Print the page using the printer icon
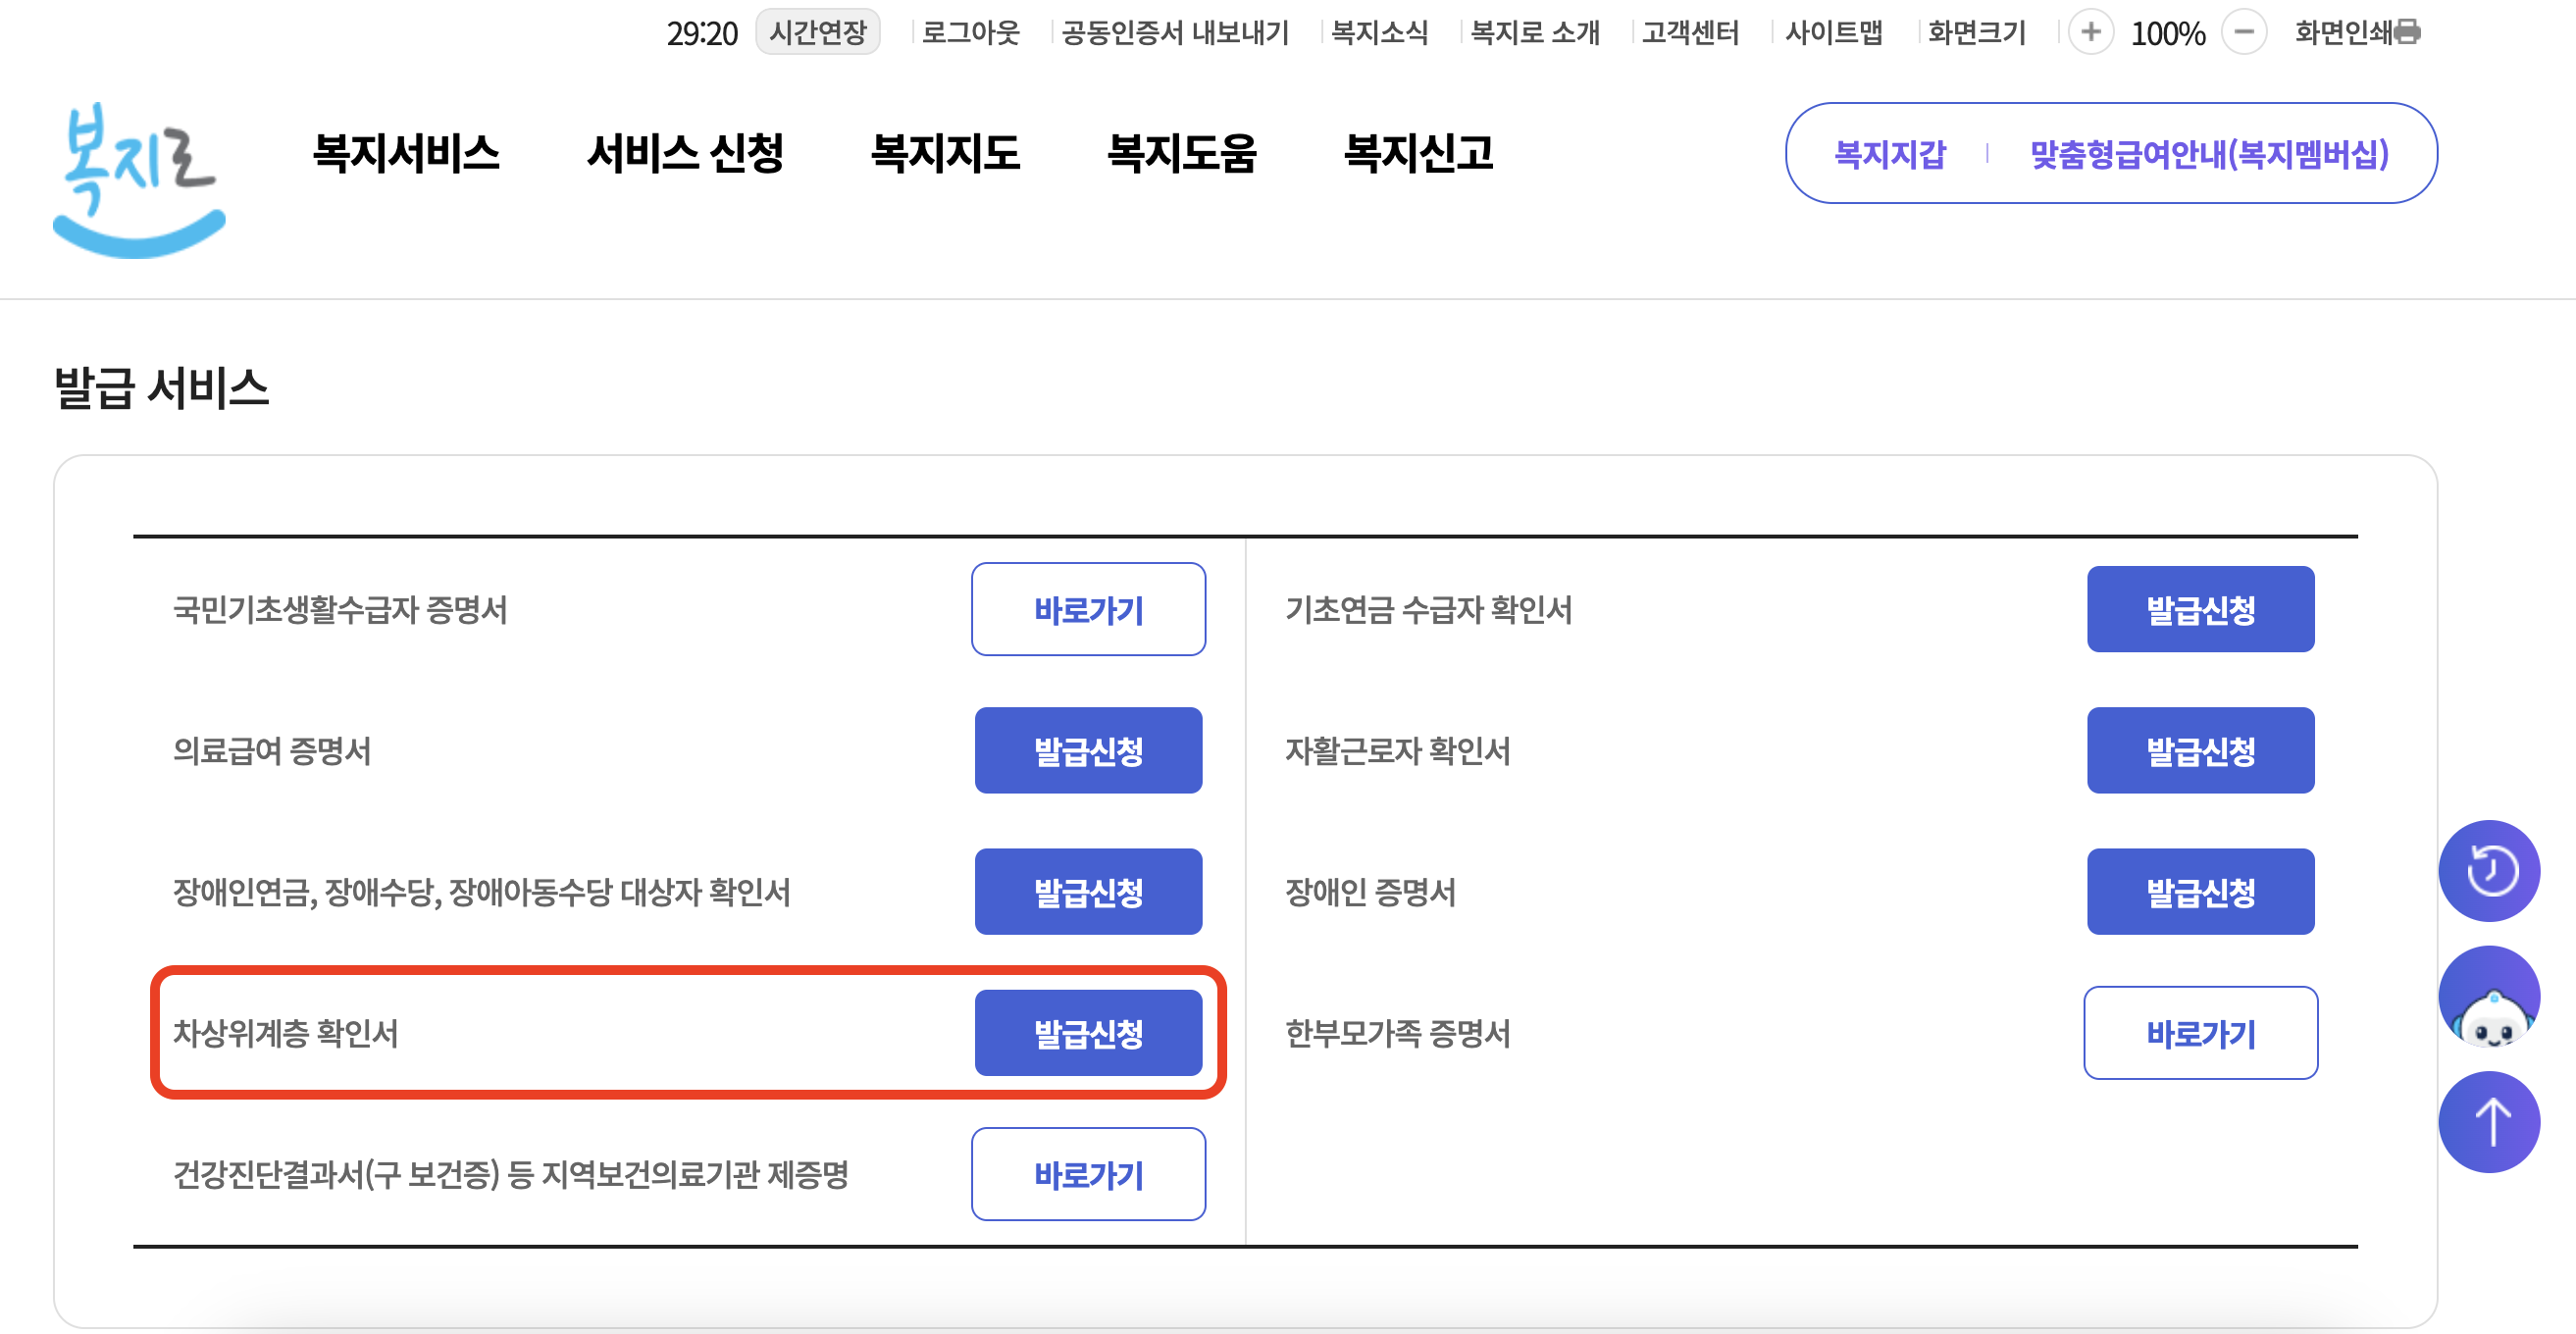Screen dimensions: 2576x1334 2408,32
